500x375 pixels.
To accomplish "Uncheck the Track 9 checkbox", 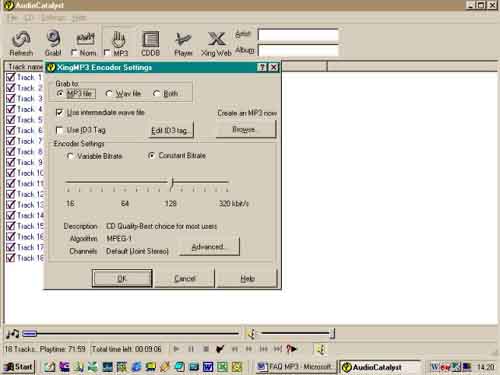I will click(11, 162).
